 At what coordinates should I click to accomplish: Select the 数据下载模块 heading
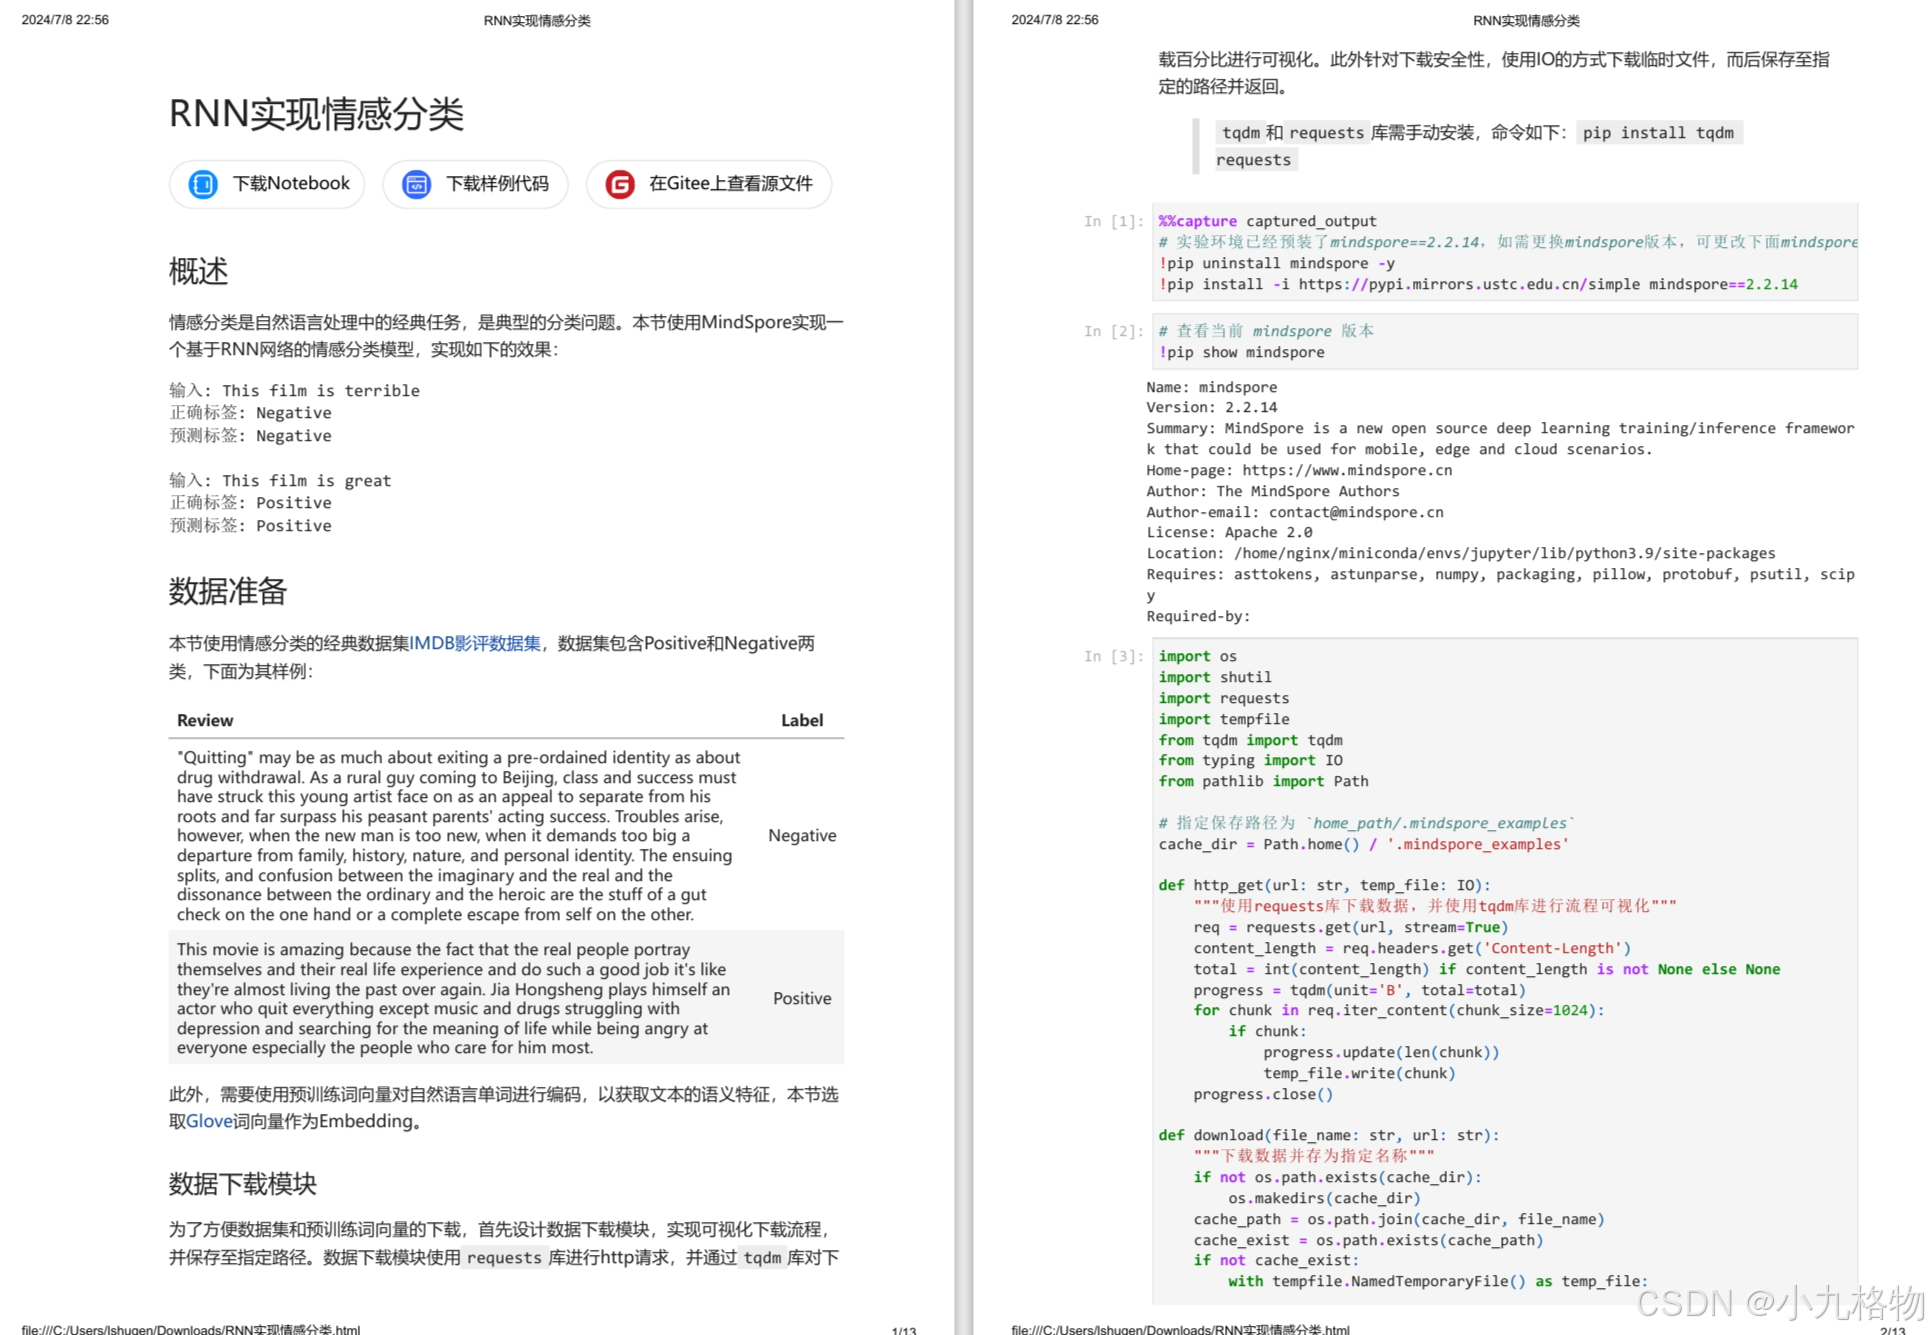click(x=242, y=1184)
